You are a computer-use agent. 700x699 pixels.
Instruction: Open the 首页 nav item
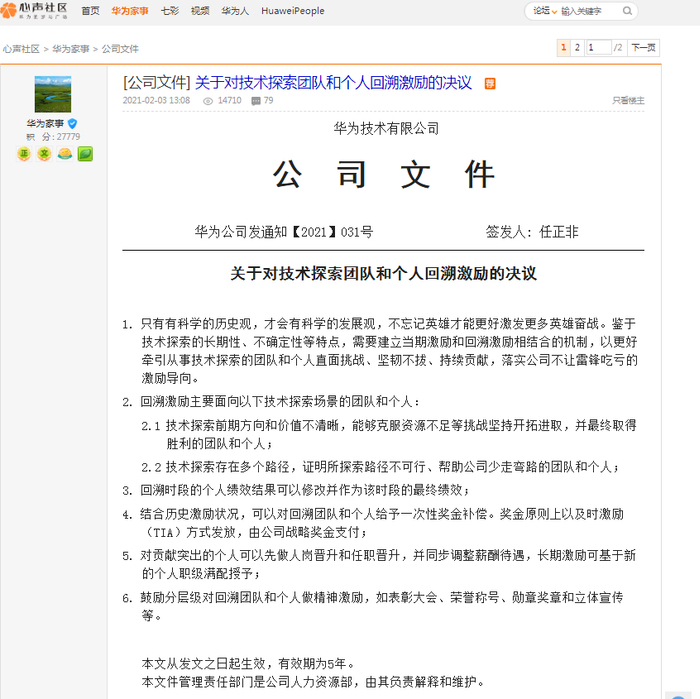tap(90, 11)
